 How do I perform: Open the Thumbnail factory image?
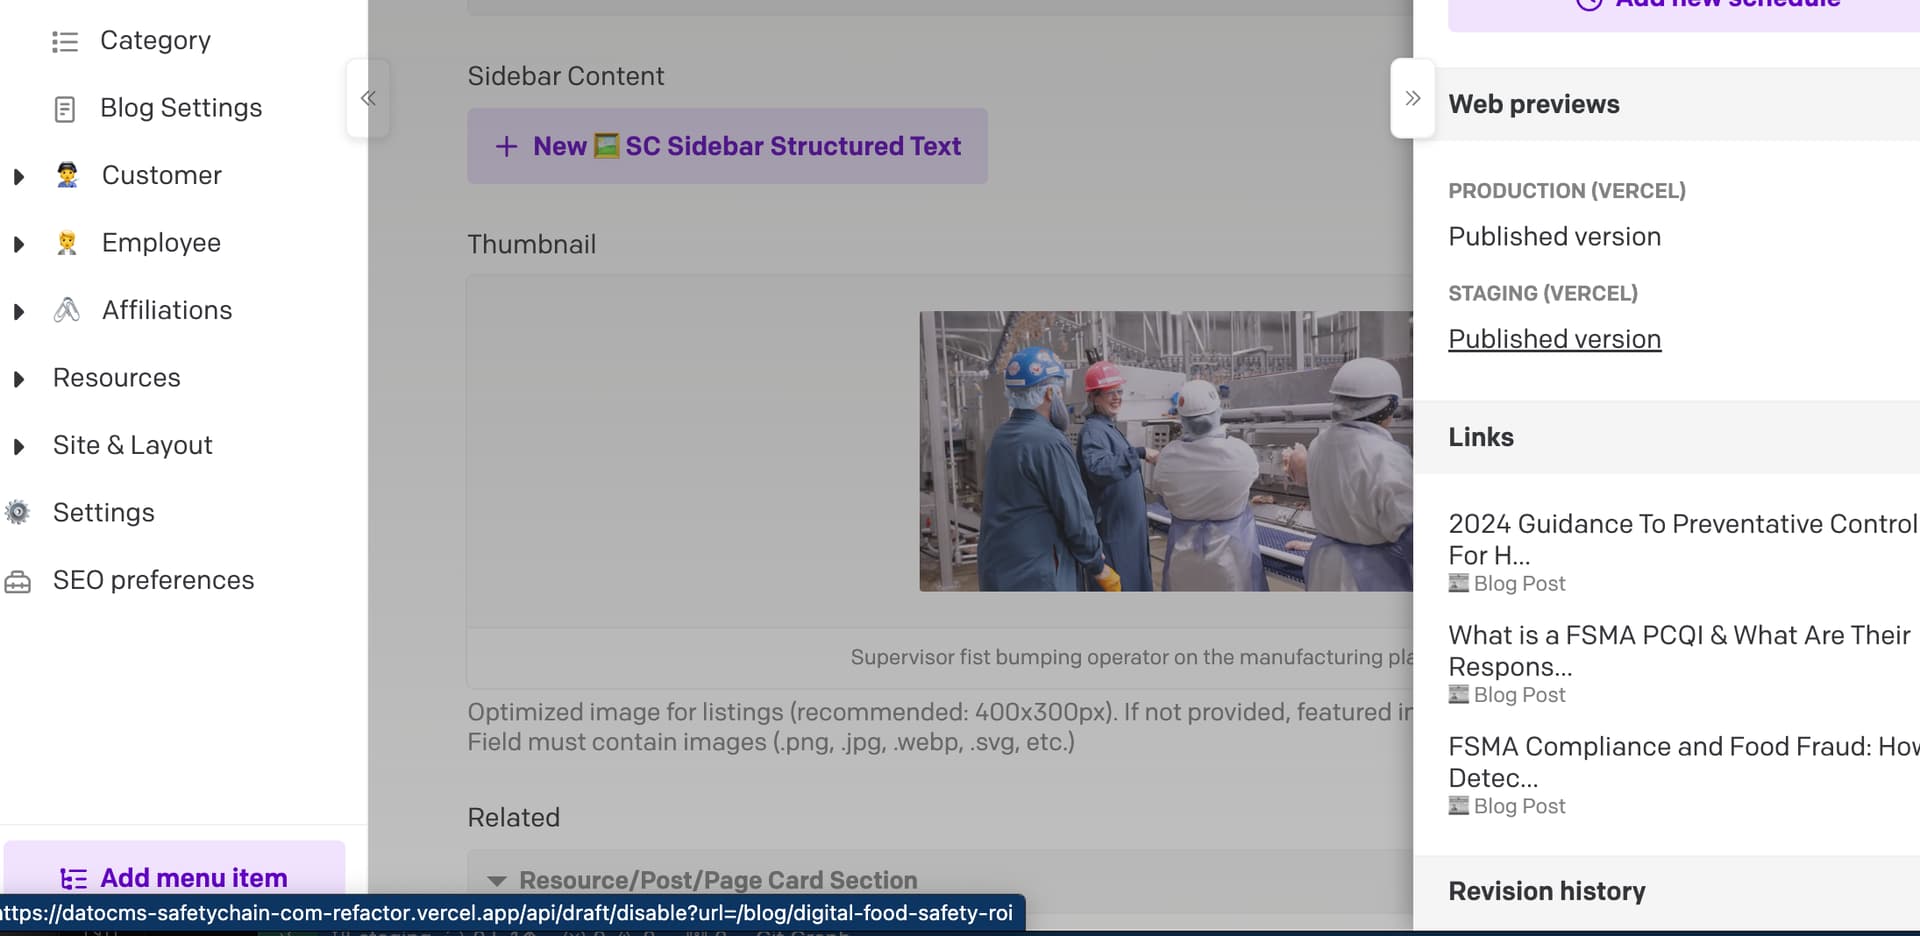[x=1166, y=451]
